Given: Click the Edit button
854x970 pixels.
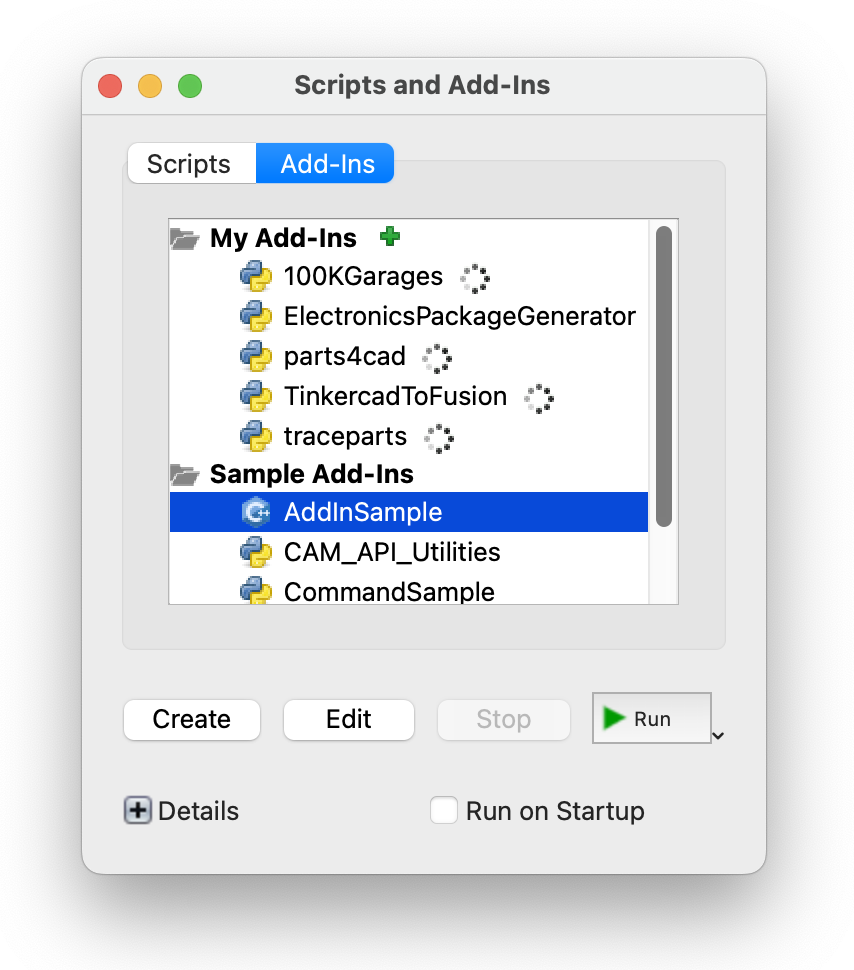Looking at the screenshot, I should point(348,719).
